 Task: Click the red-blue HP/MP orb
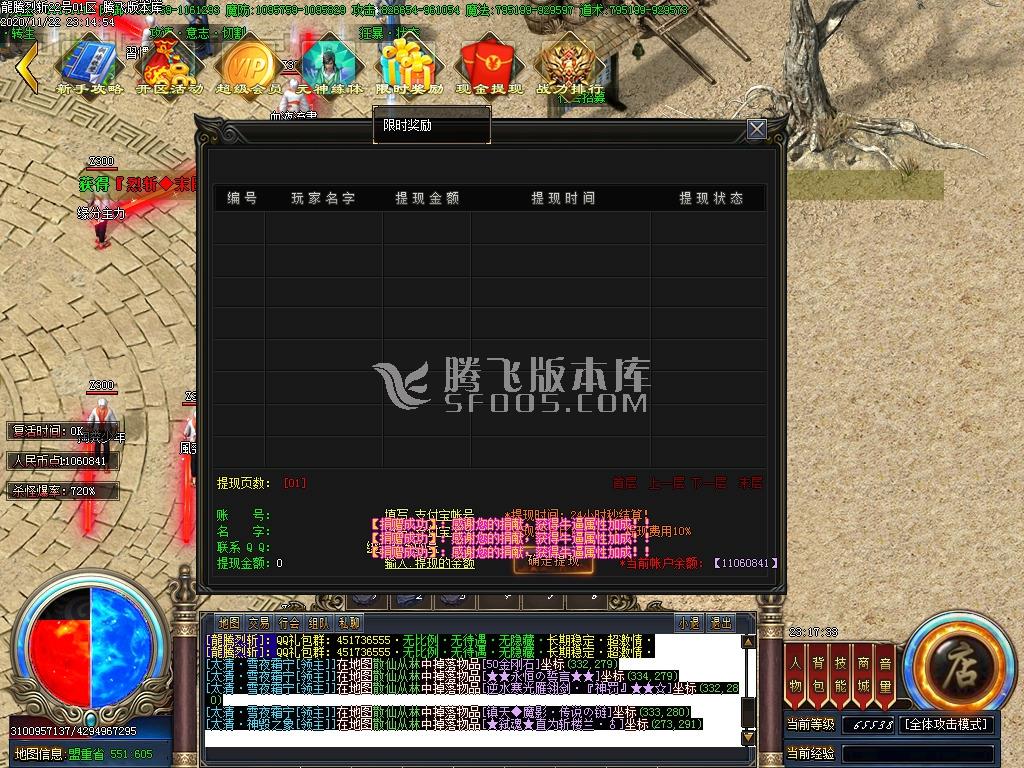point(91,648)
